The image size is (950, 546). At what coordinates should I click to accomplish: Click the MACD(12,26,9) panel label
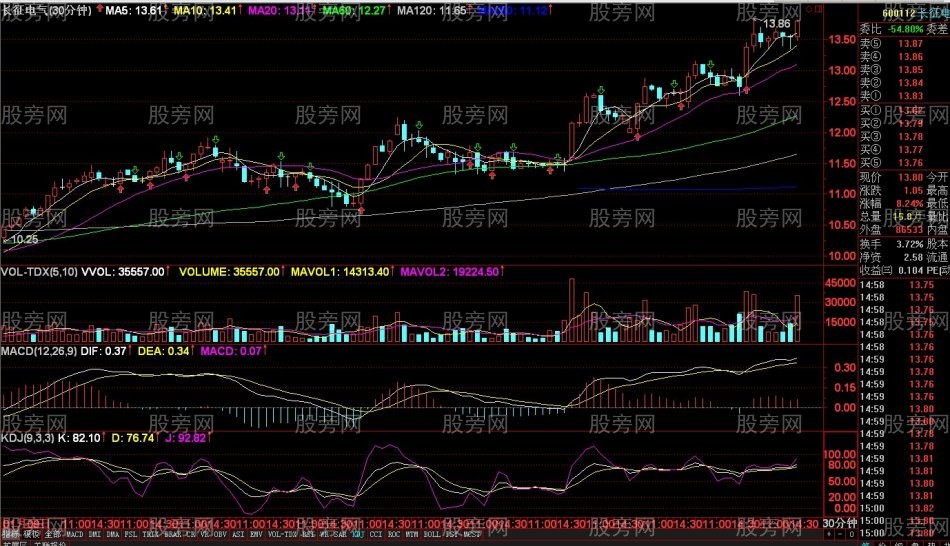[x=39, y=351]
